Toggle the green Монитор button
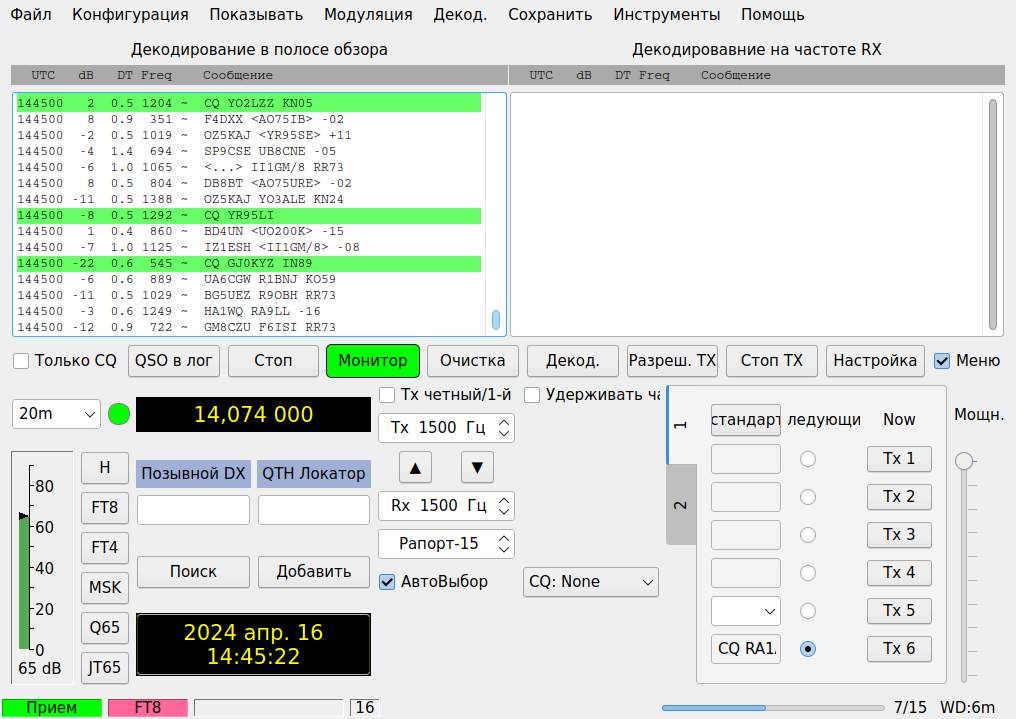The image size is (1016, 719). point(373,361)
